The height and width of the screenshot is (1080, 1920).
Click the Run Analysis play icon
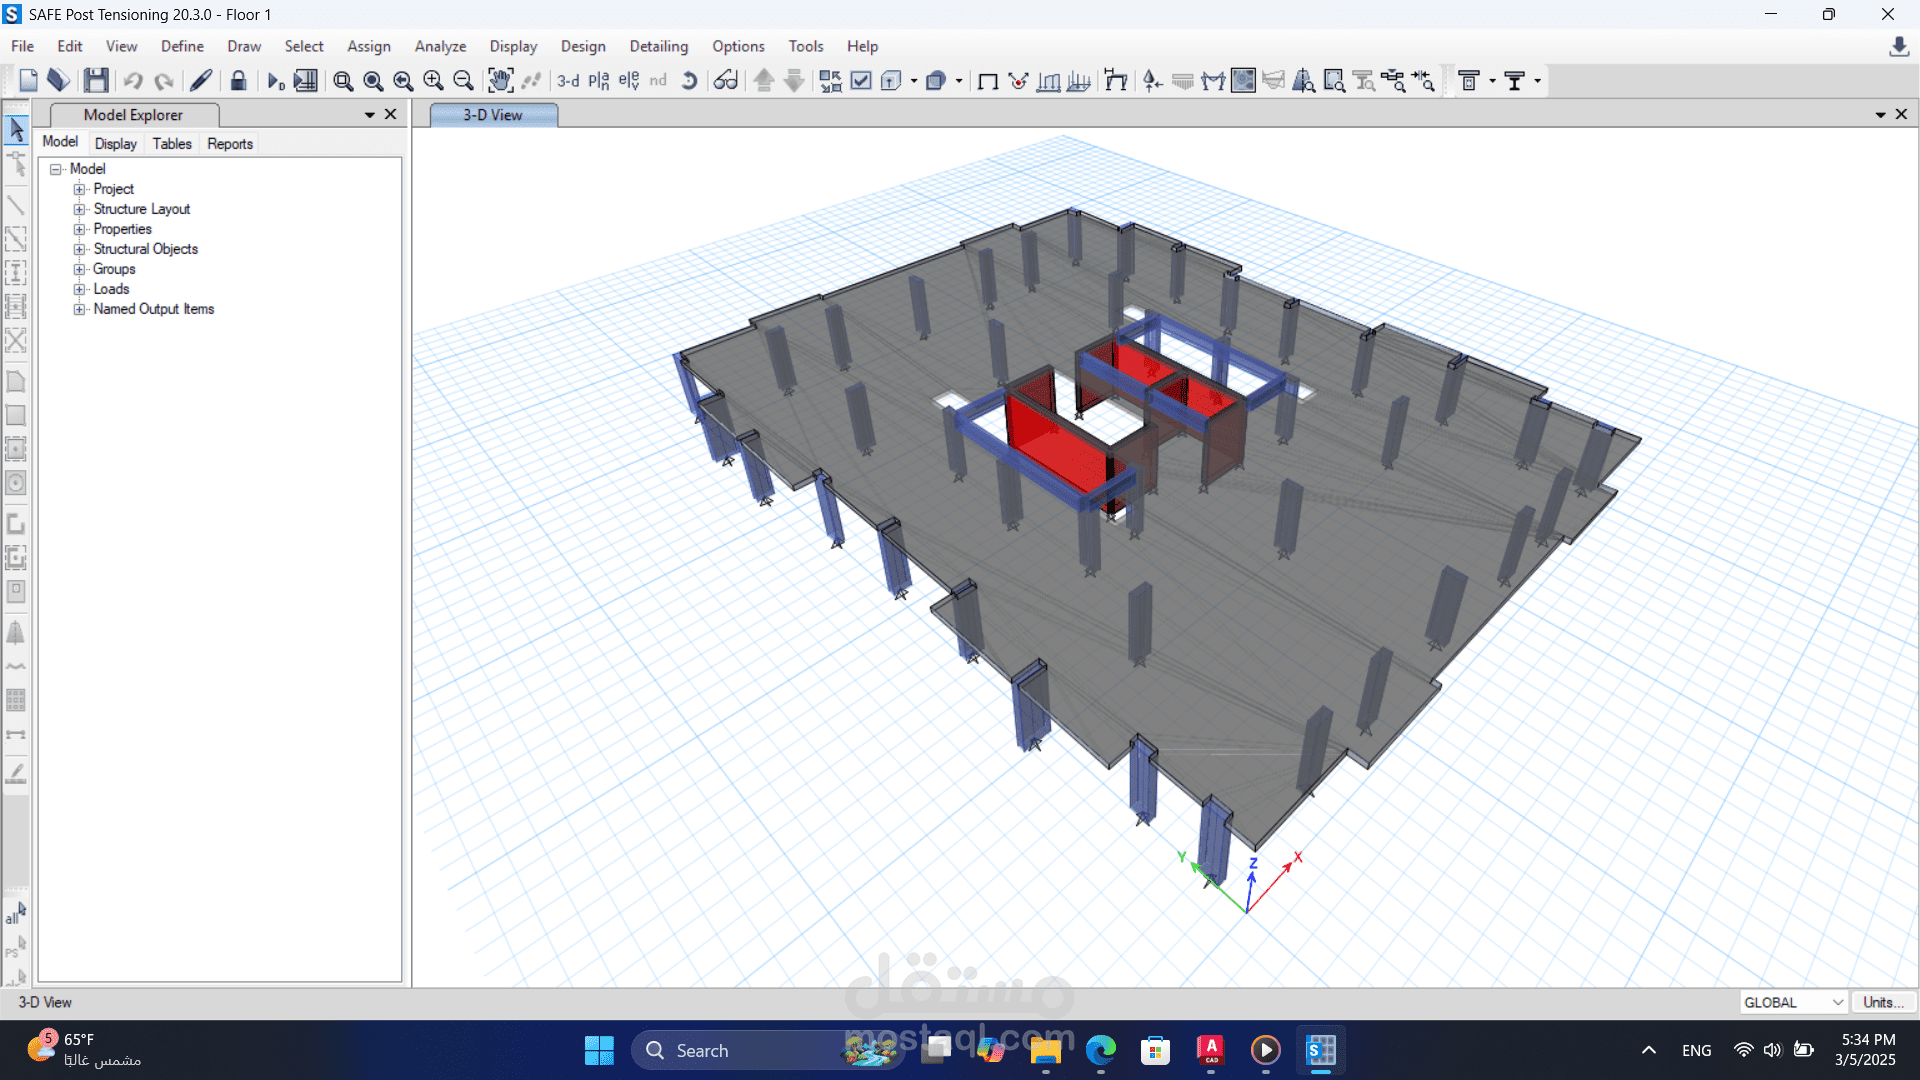point(276,81)
